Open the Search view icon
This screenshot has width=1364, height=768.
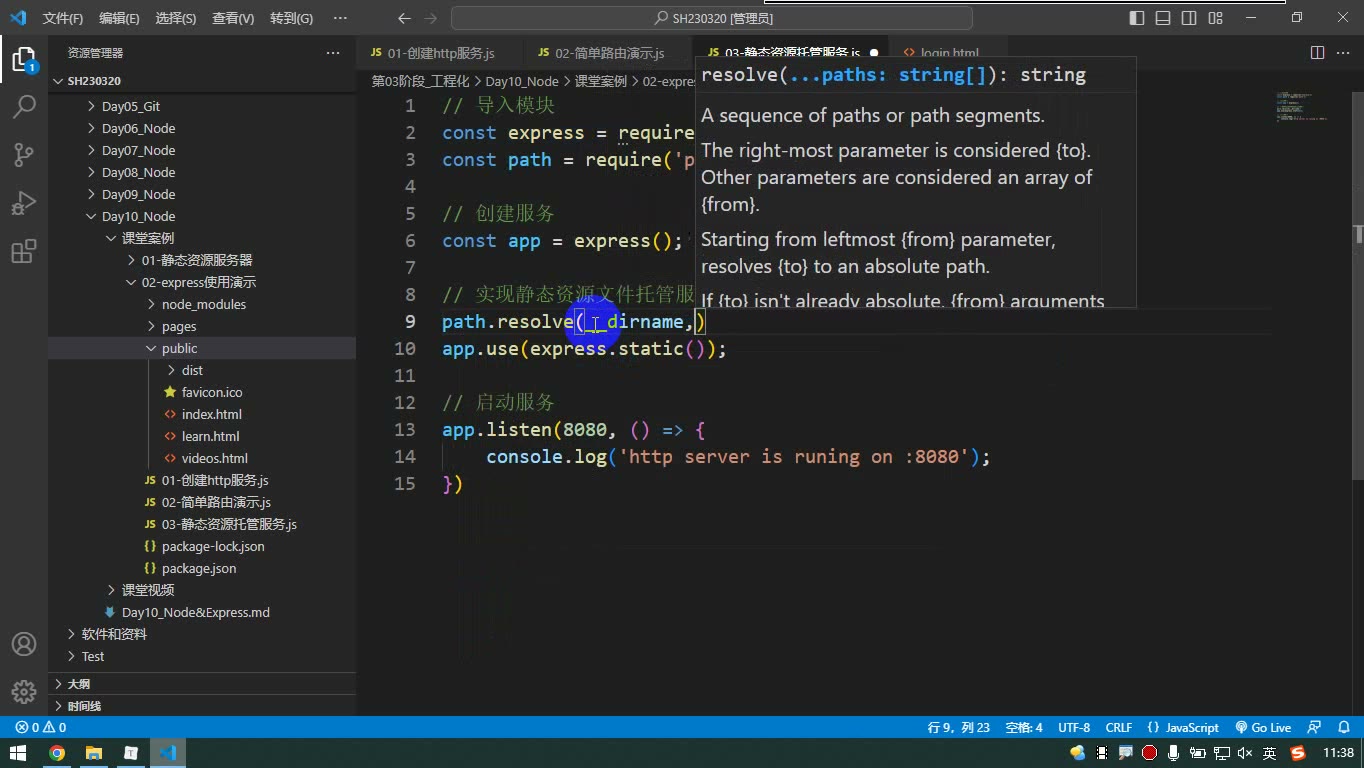pyautogui.click(x=24, y=106)
